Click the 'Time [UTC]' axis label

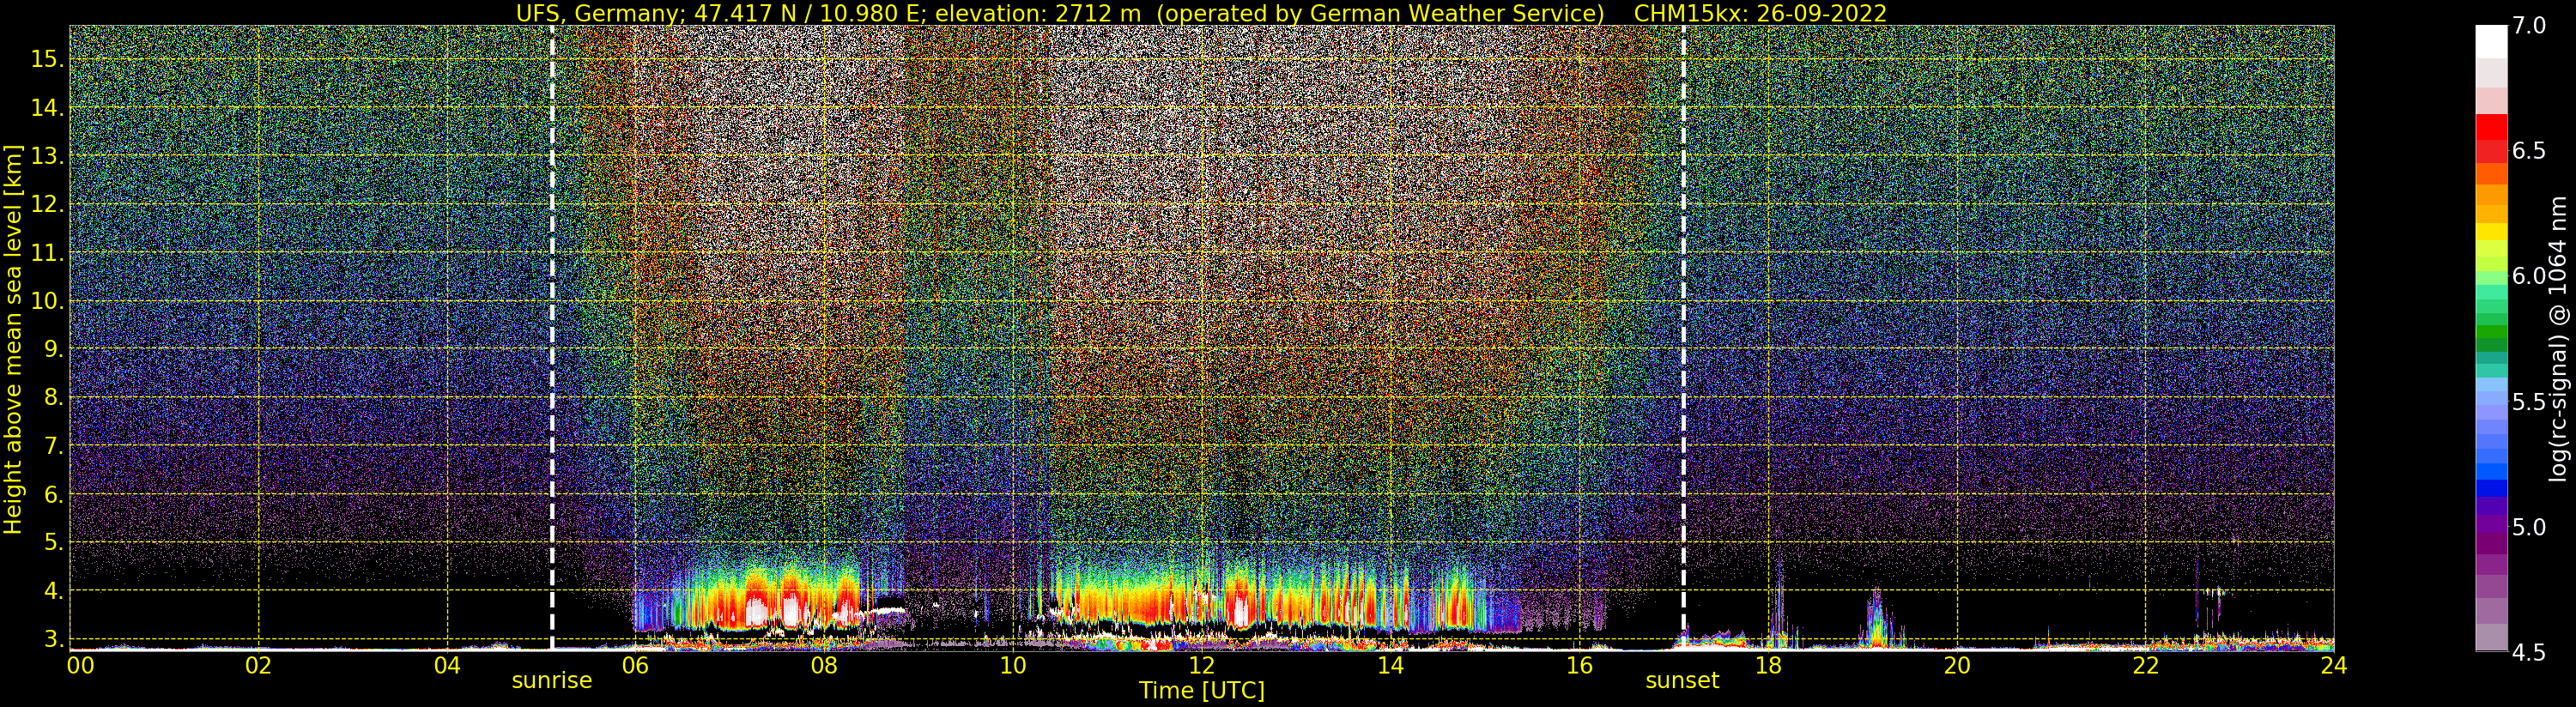coord(1201,691)
